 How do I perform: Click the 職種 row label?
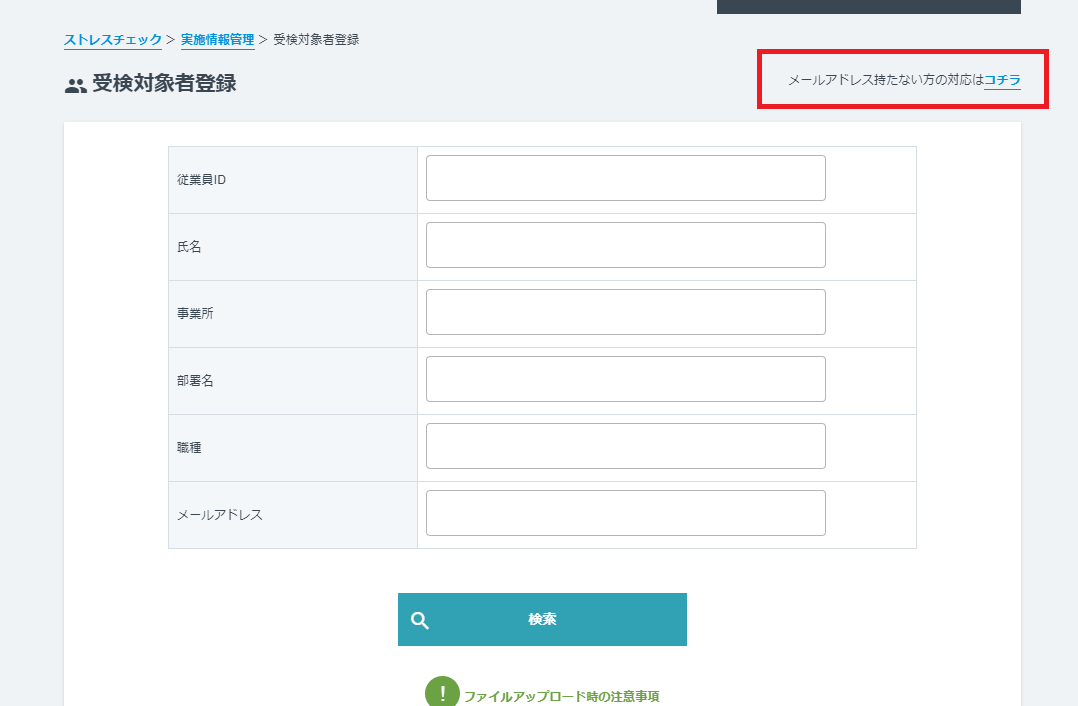[x=189, y=448]
